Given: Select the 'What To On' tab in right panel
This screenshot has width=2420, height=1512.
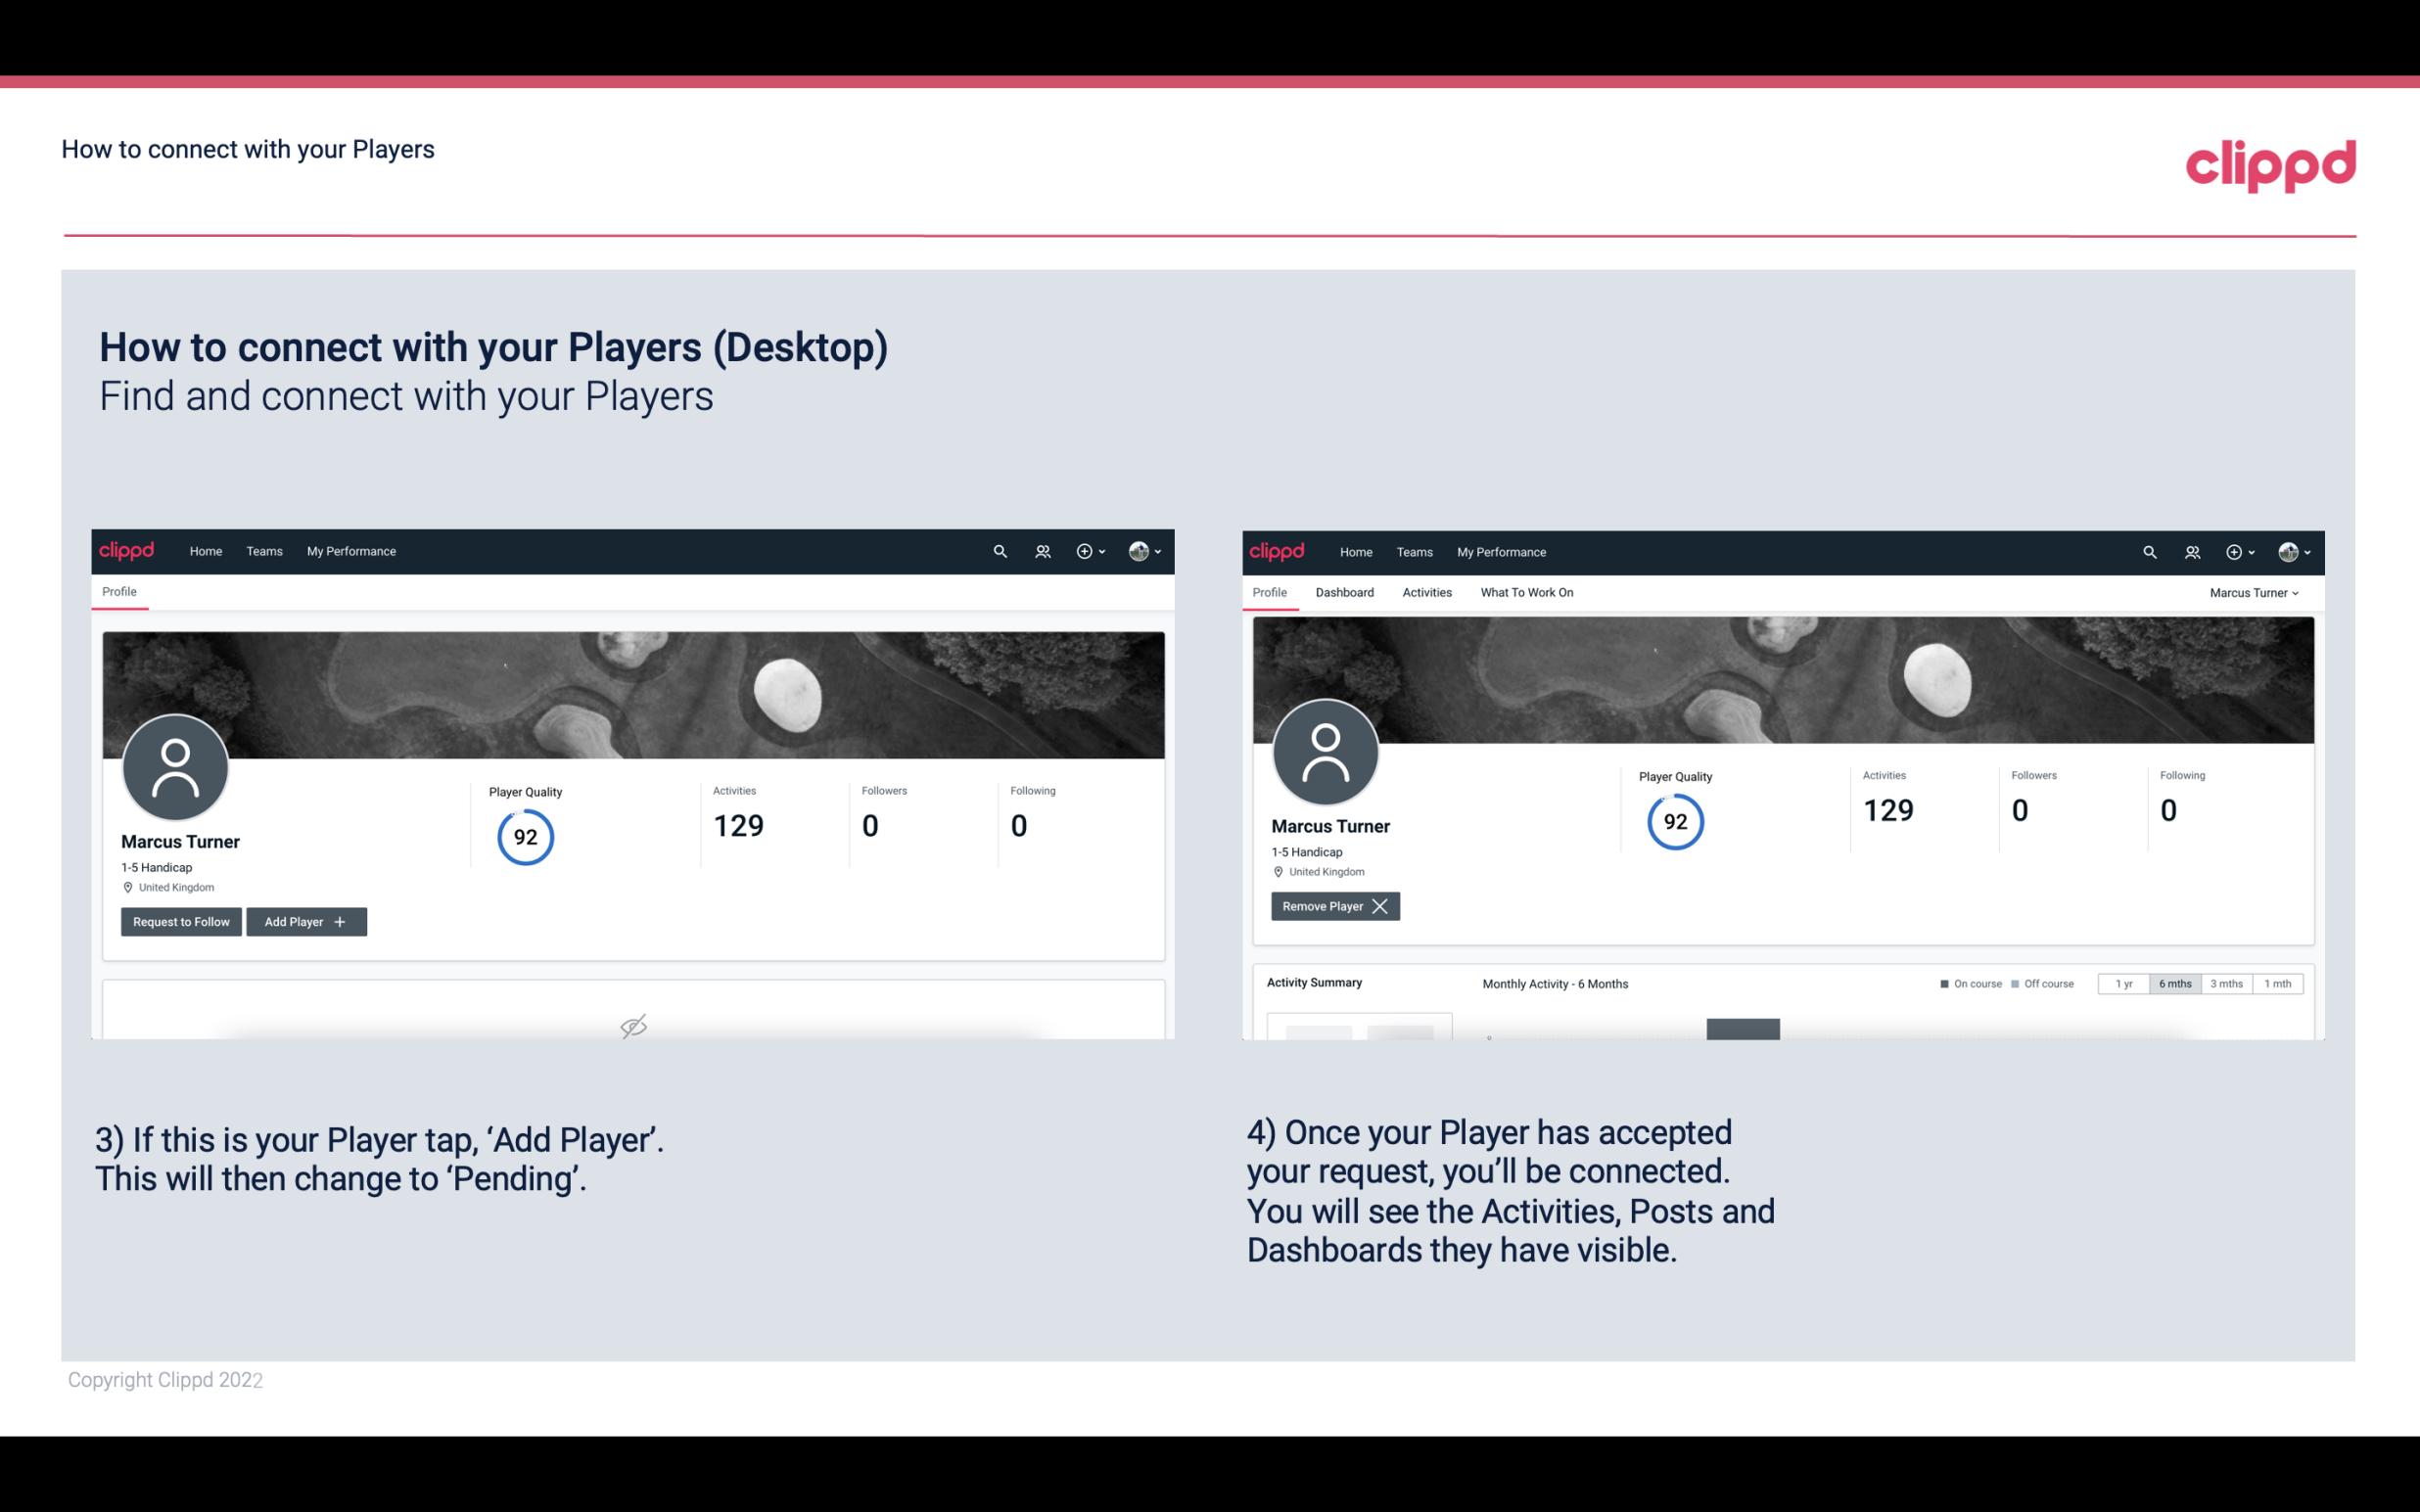Looking at the screenshot, I should coord(1526,592).
